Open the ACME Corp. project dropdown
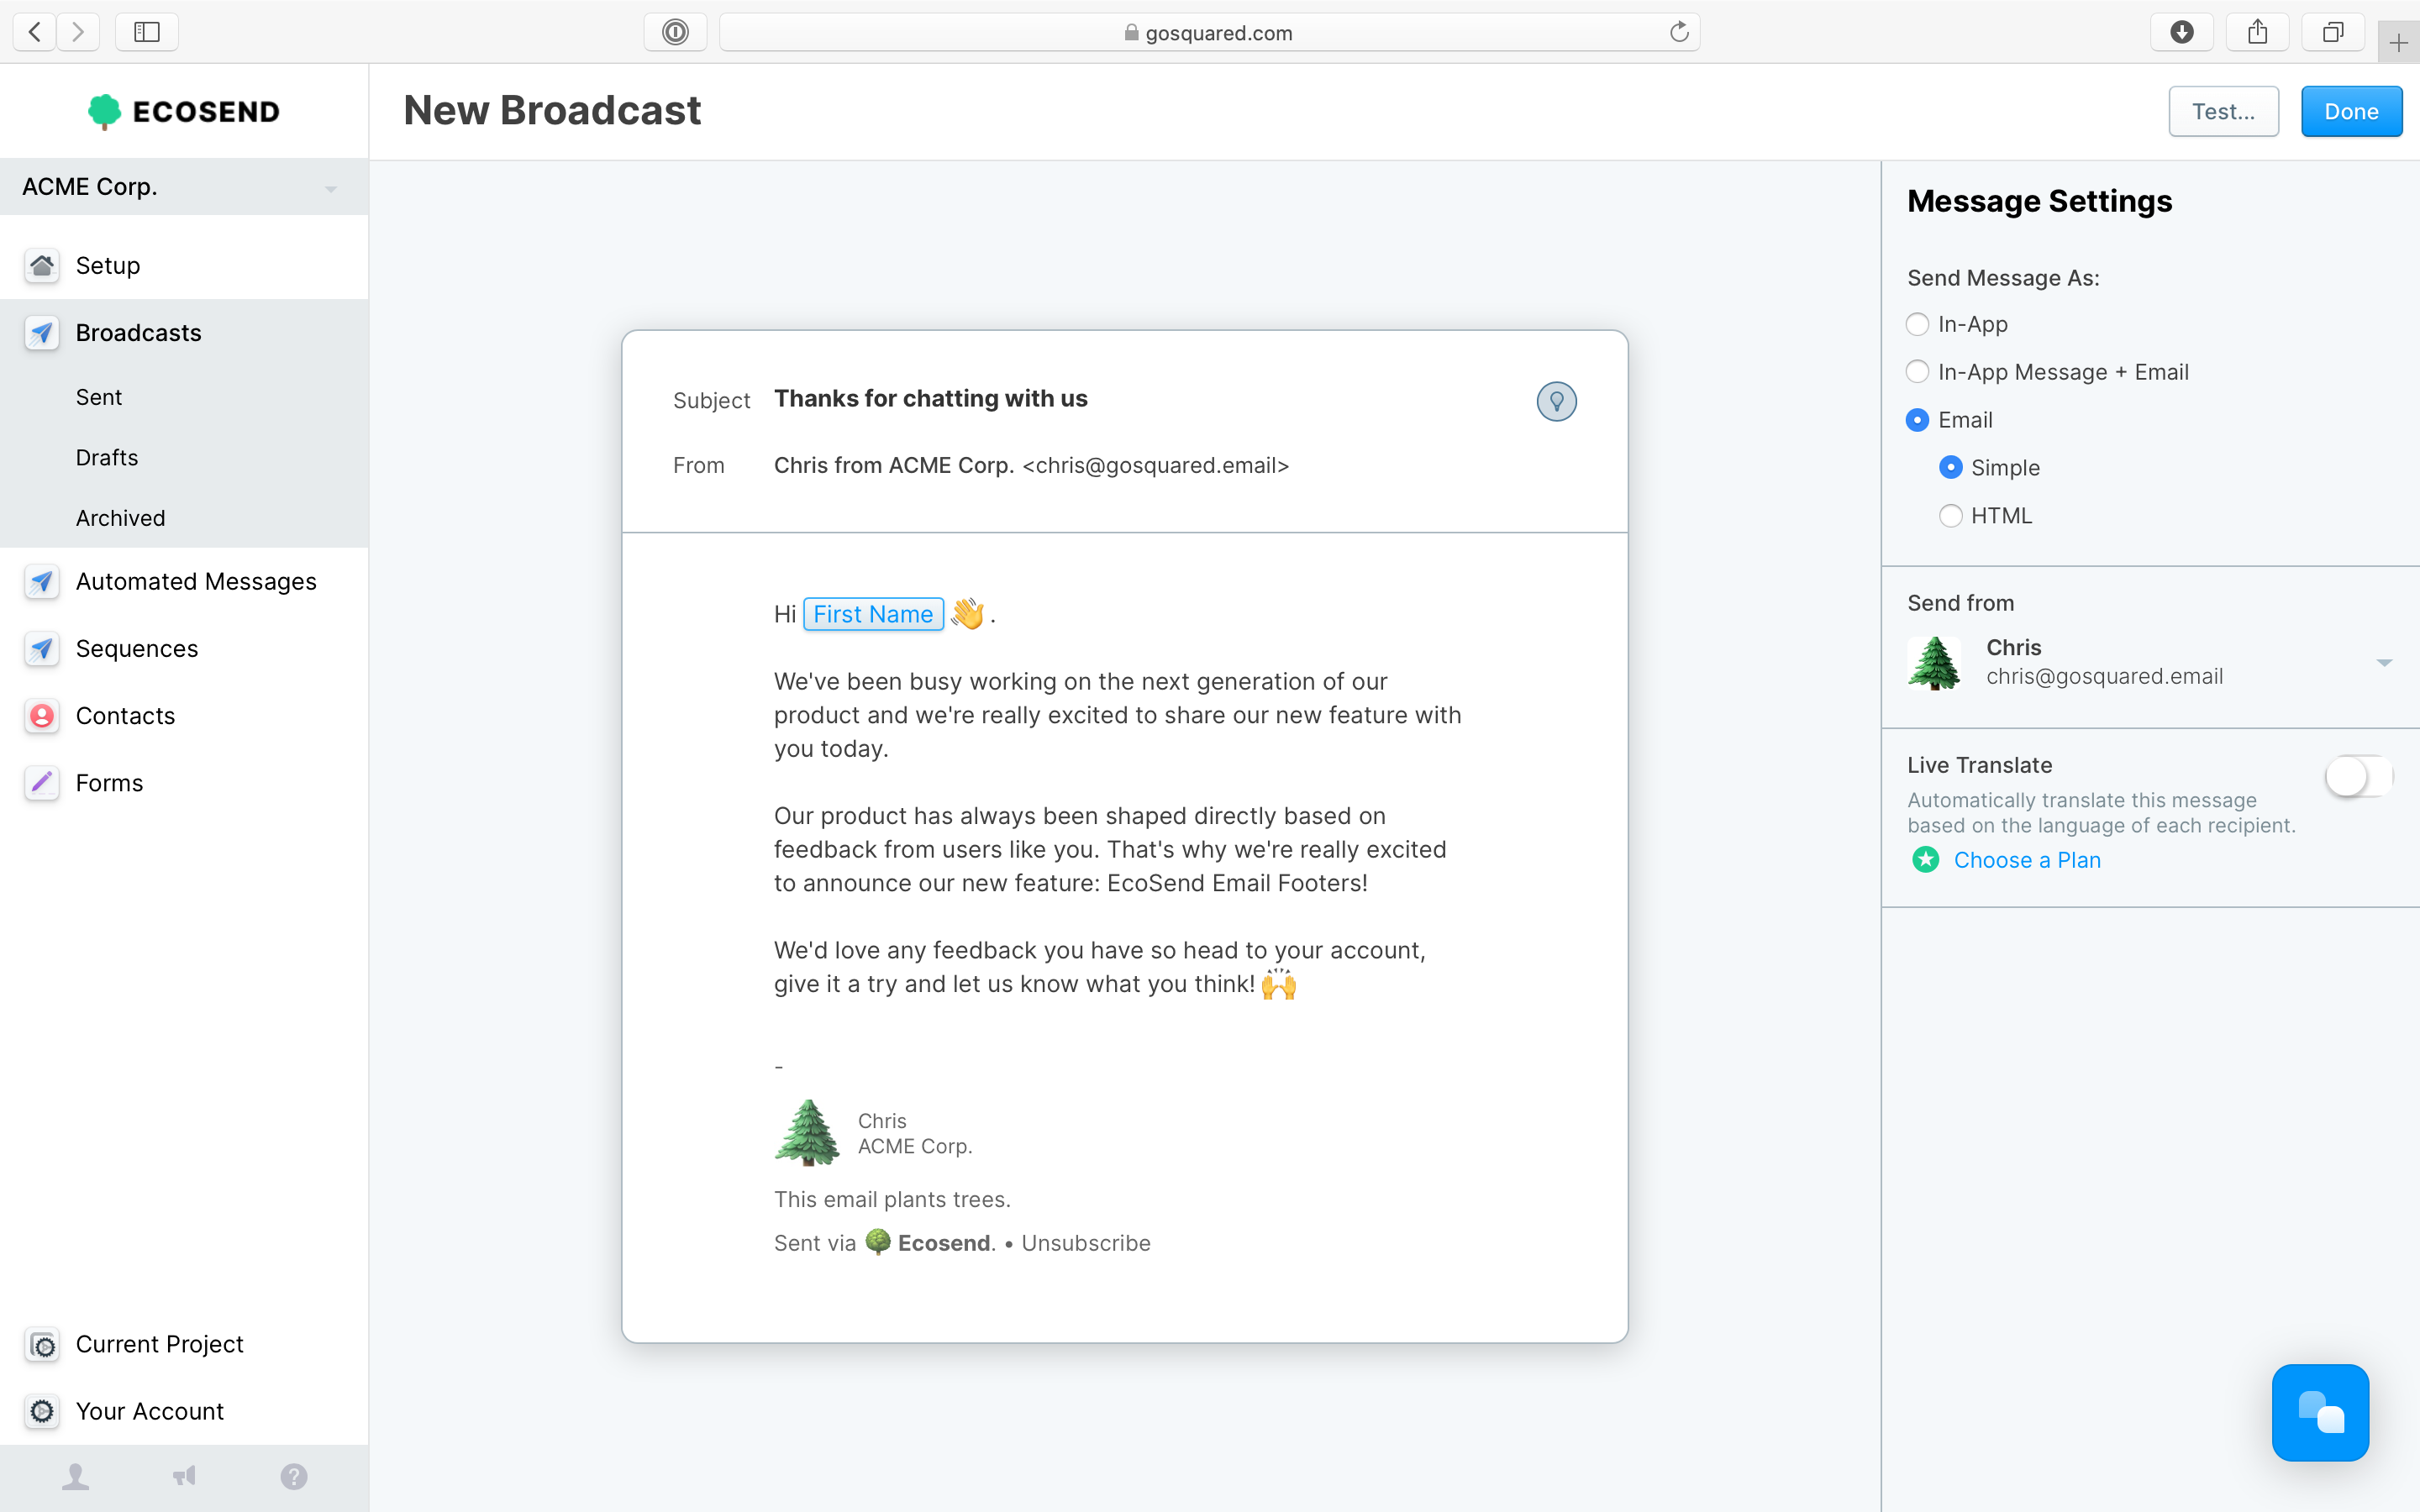The height and width of the screenshot is (1512, 2420). pos(184,187)
